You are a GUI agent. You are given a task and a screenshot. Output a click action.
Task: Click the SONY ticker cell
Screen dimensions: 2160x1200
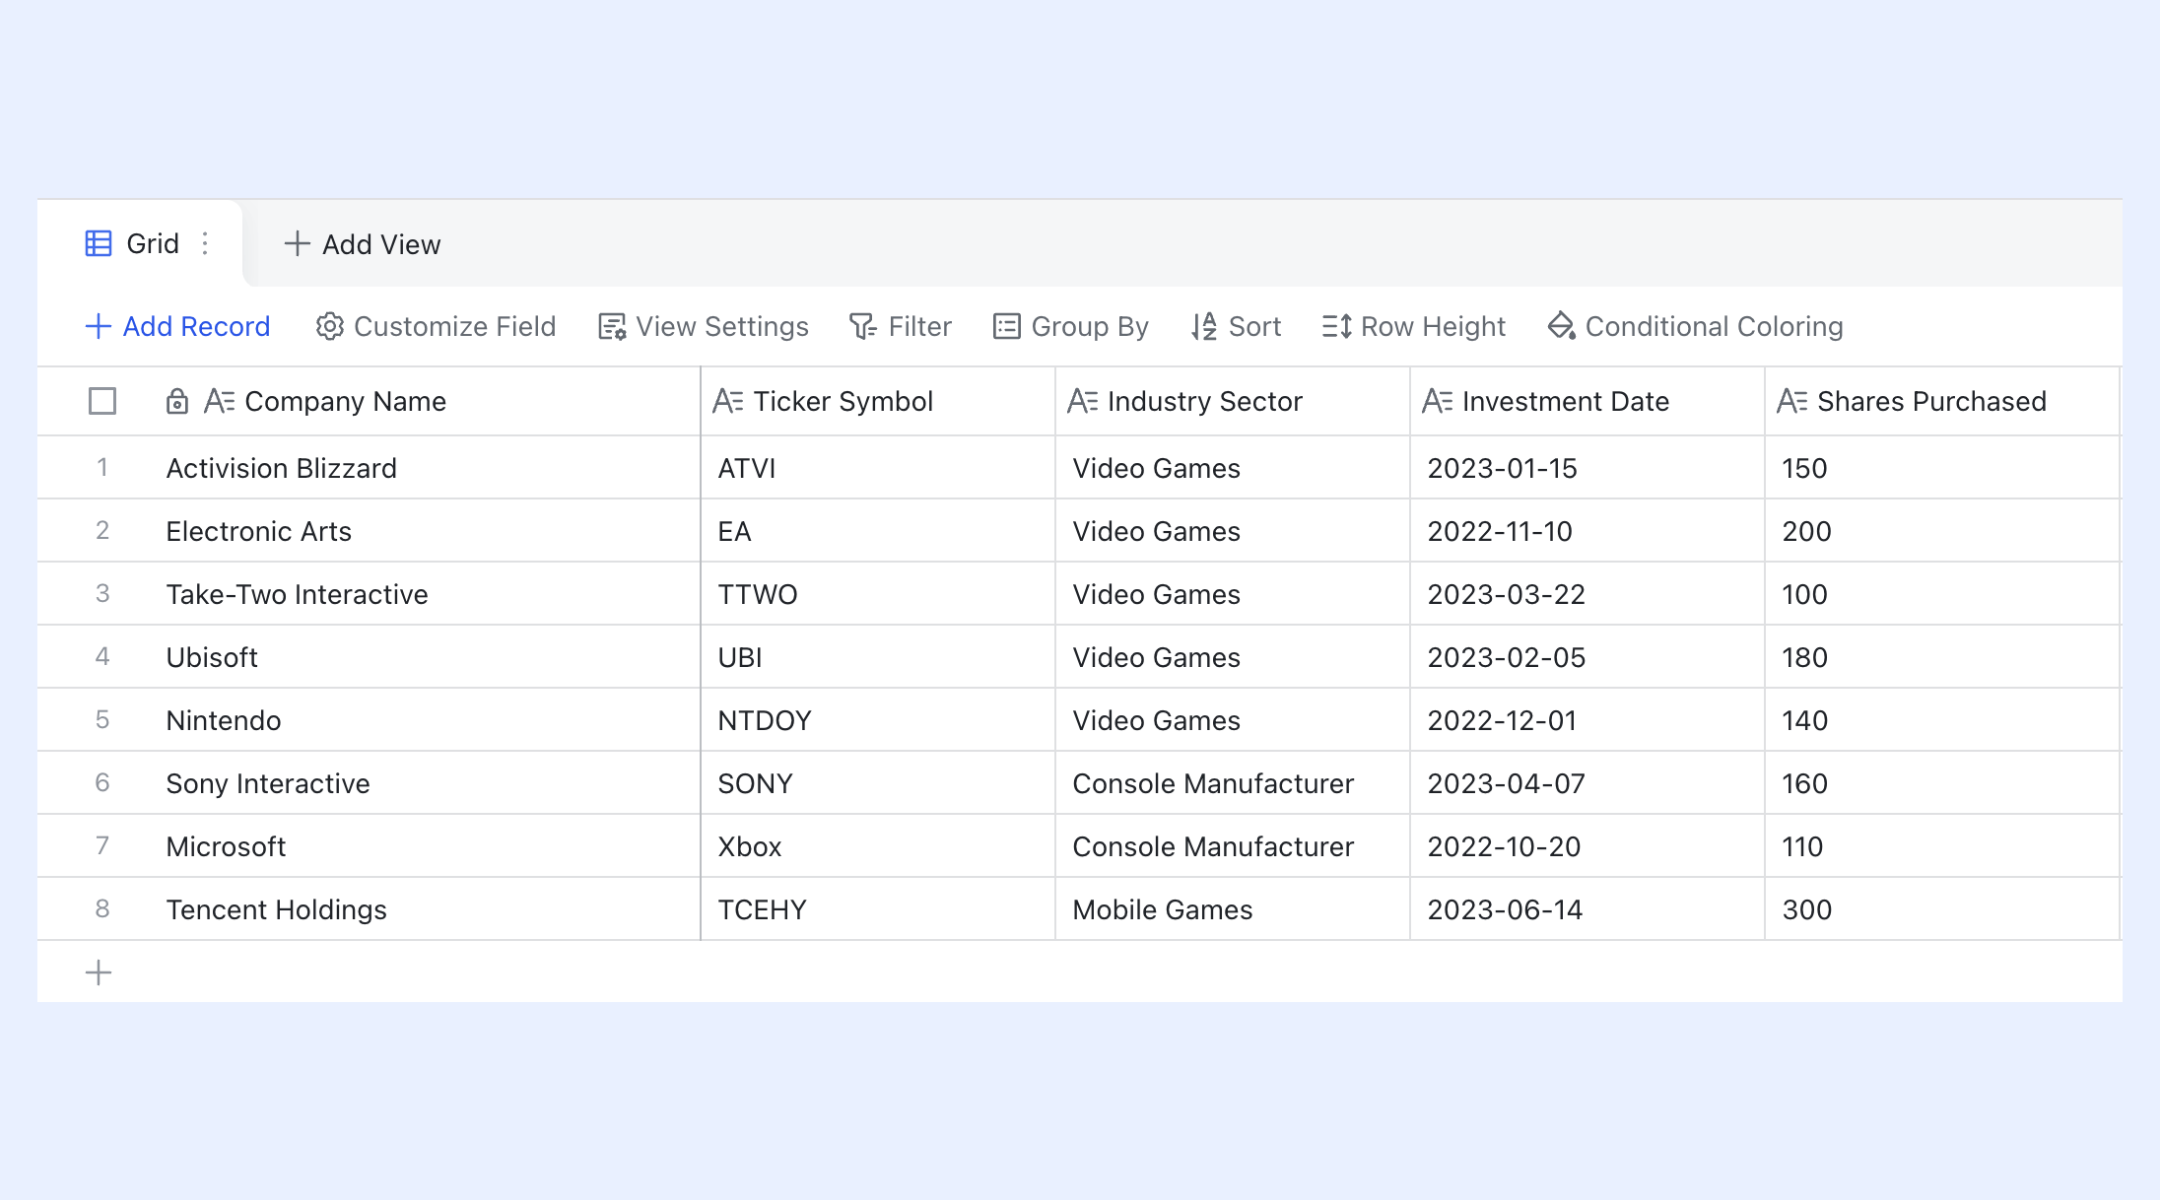point(878,783)
